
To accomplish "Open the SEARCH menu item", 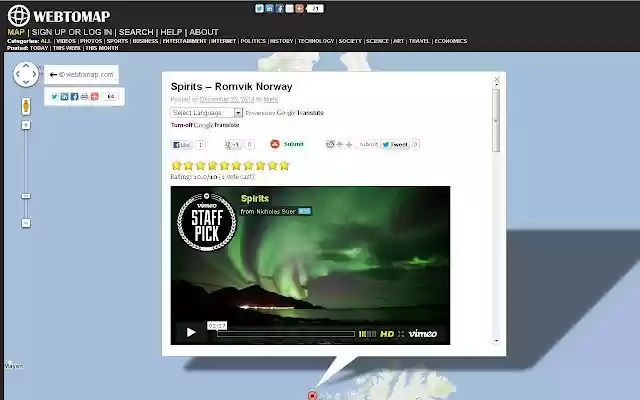I will (136, 32).
